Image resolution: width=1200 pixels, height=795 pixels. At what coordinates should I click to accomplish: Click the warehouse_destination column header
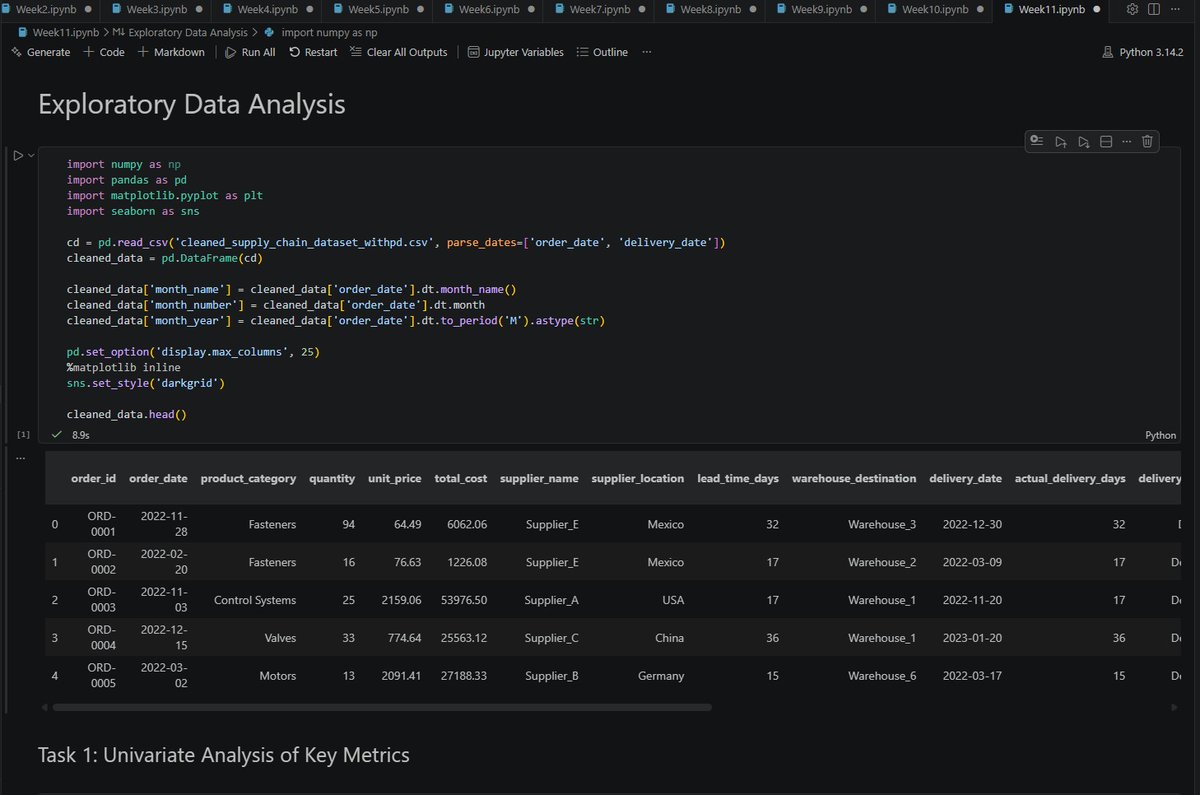point(854,478)
